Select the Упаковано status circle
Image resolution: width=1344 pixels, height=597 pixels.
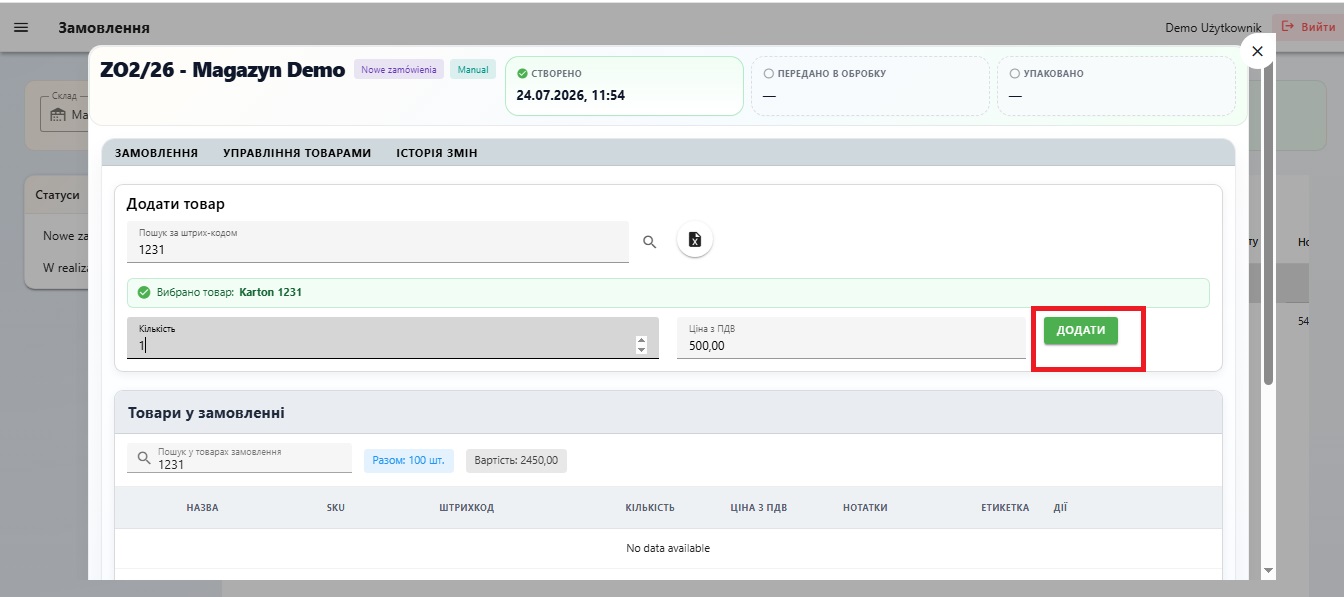click(1014, 74)
